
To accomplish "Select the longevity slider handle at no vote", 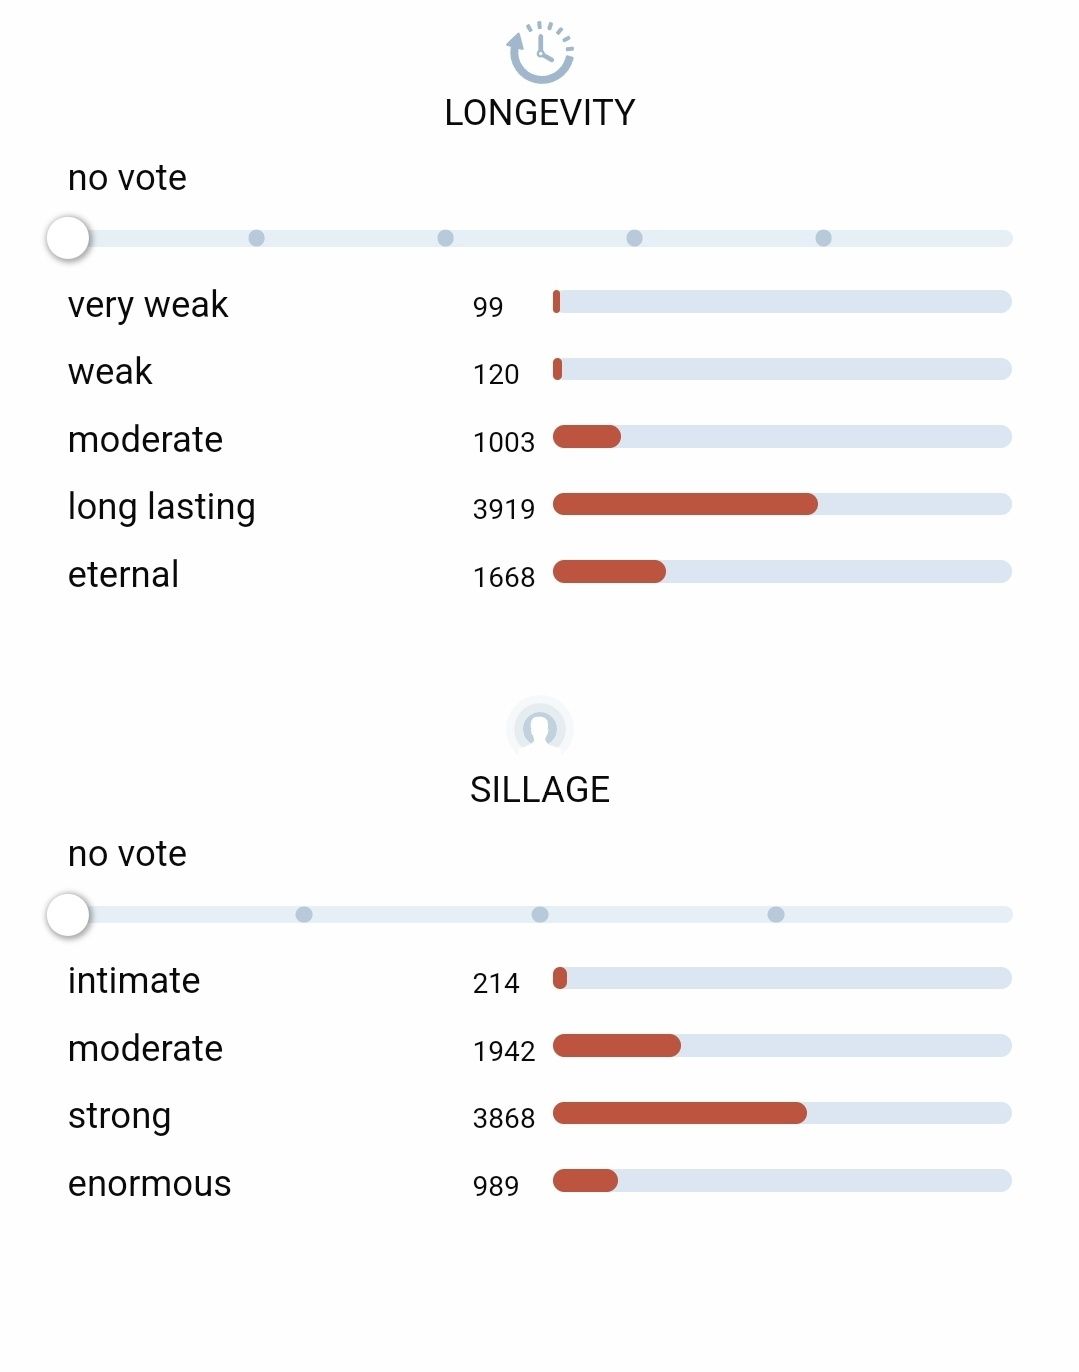I will pyautogui.click(x=68, y=238).
